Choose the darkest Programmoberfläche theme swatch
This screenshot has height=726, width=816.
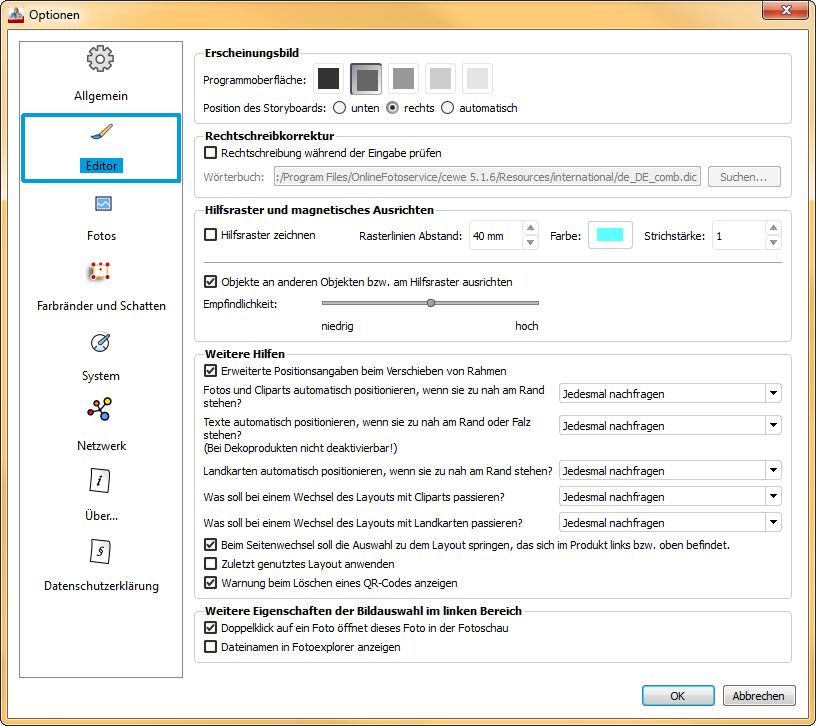[x=329, y=78]
